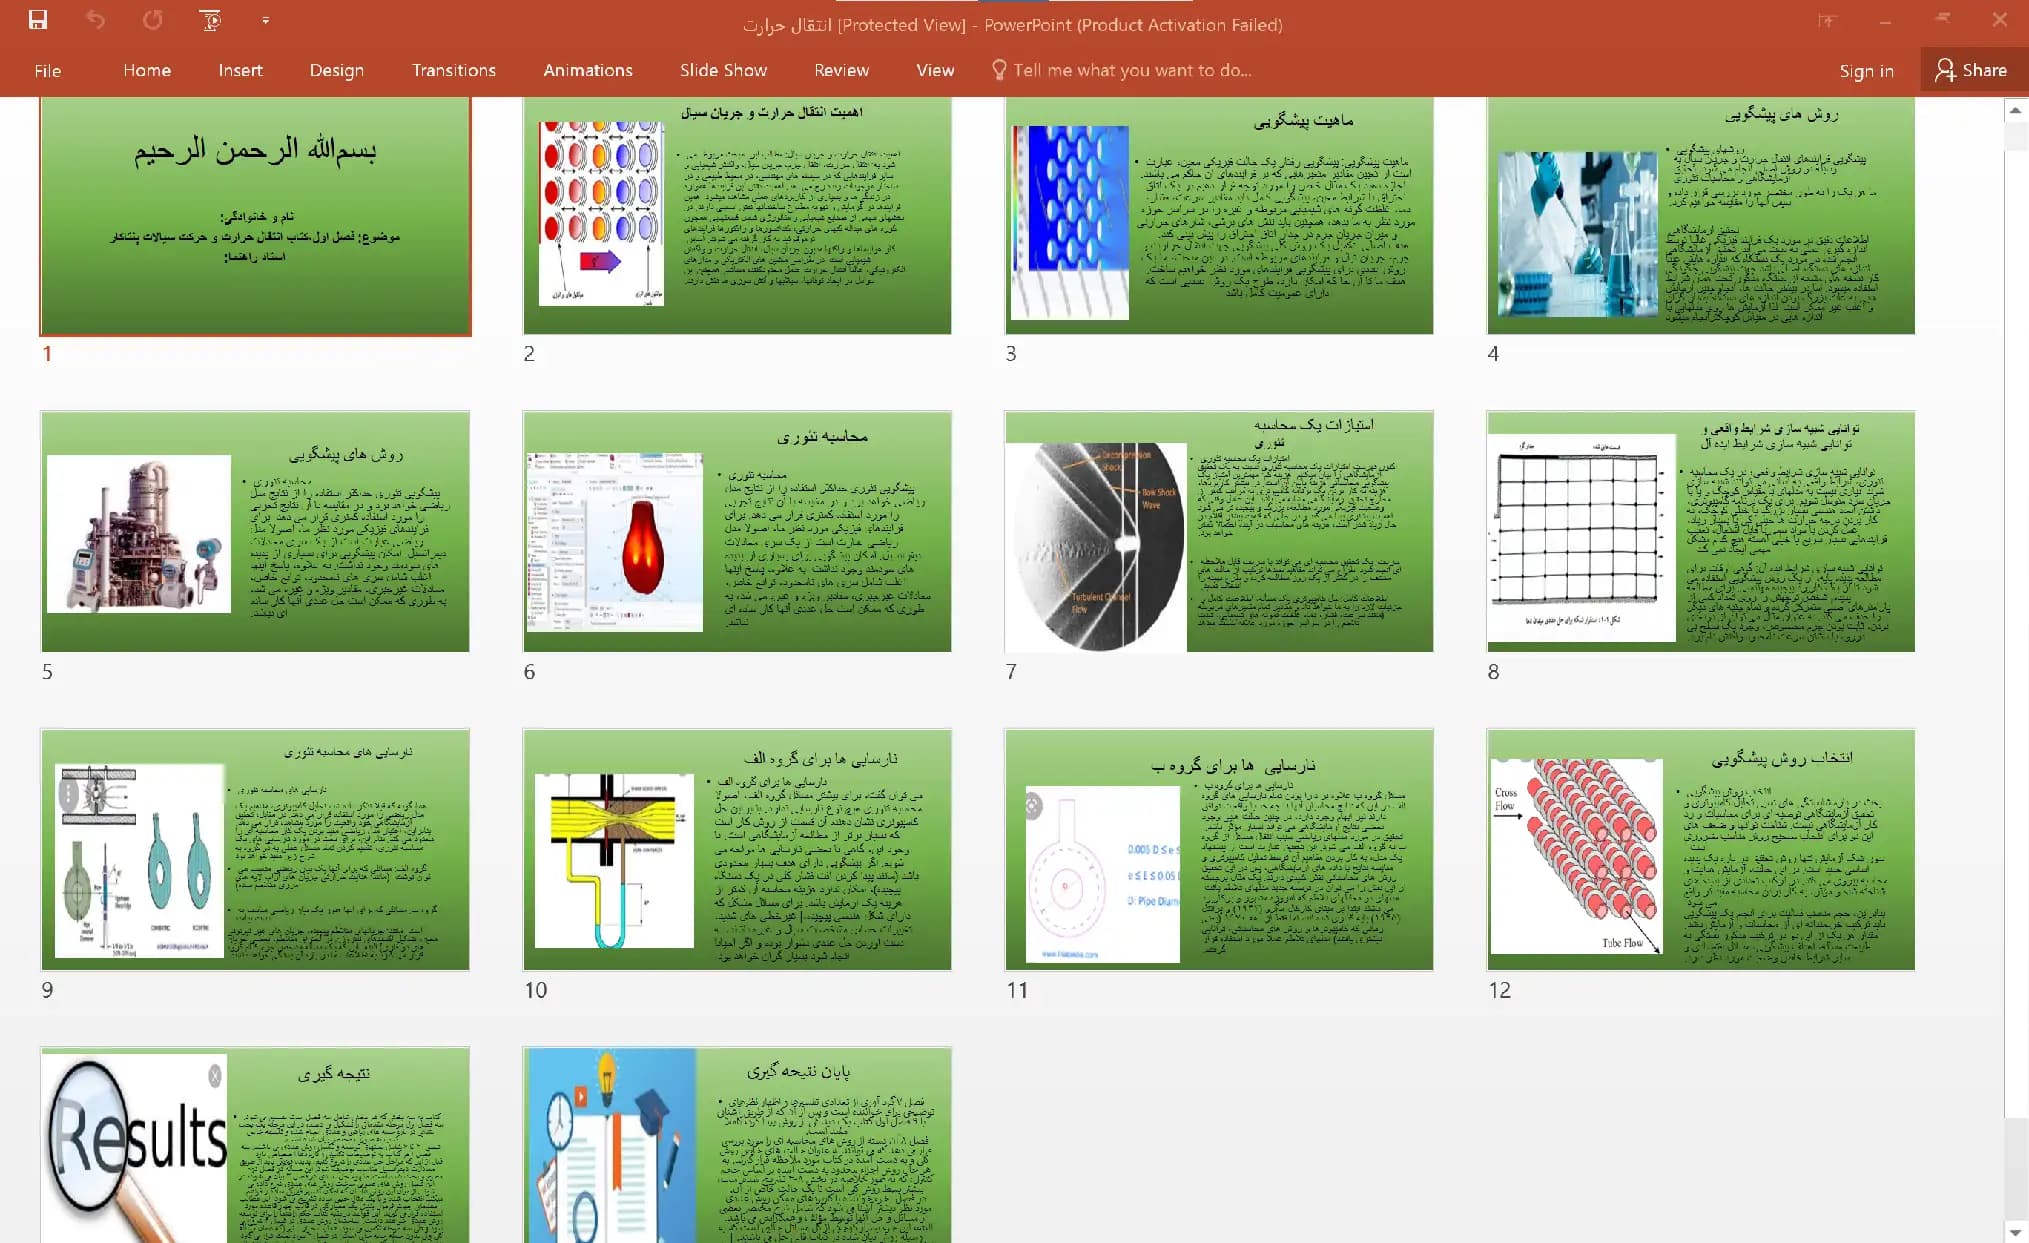Click slide number 10 label
The height and width of the screenshot is (1243, 2029).
point(536,990)
